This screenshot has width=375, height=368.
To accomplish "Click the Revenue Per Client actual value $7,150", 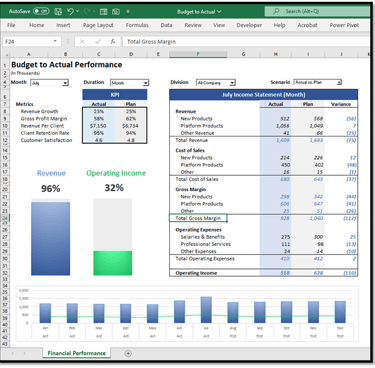I will (x=98, y=126).
